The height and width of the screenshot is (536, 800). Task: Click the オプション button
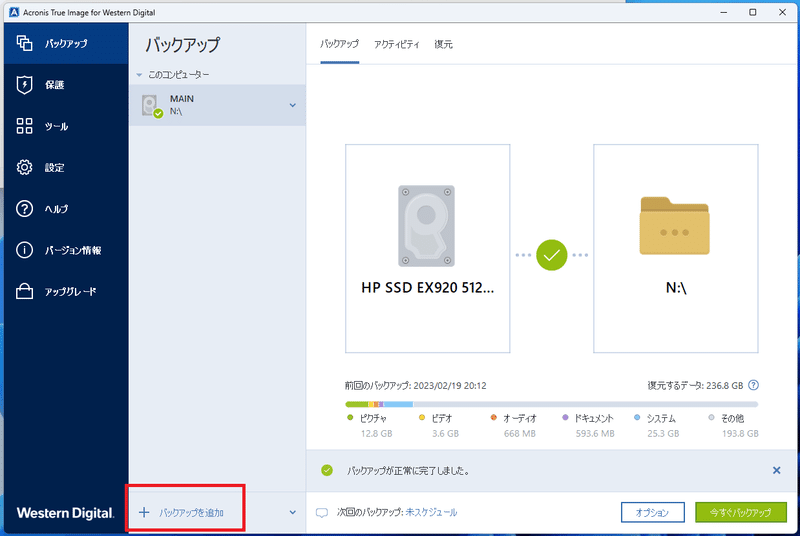[x=653, y=512]
